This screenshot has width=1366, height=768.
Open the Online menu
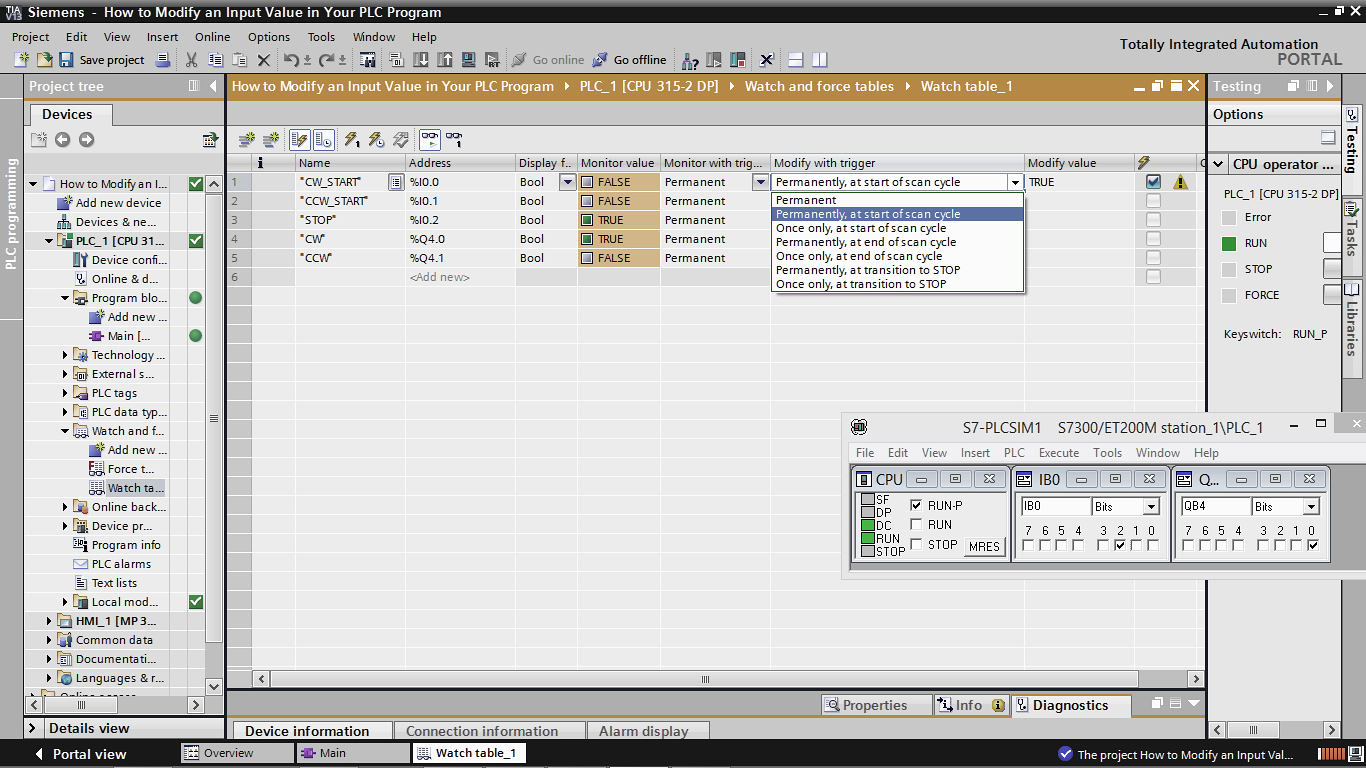click(x=212, y=37)
